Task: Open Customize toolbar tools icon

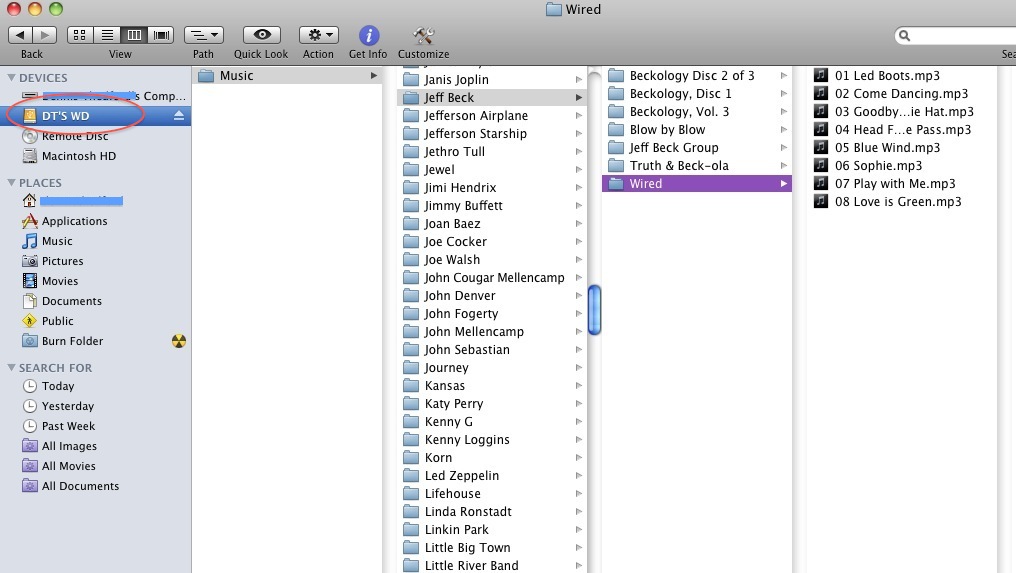Action: point(424,35)
